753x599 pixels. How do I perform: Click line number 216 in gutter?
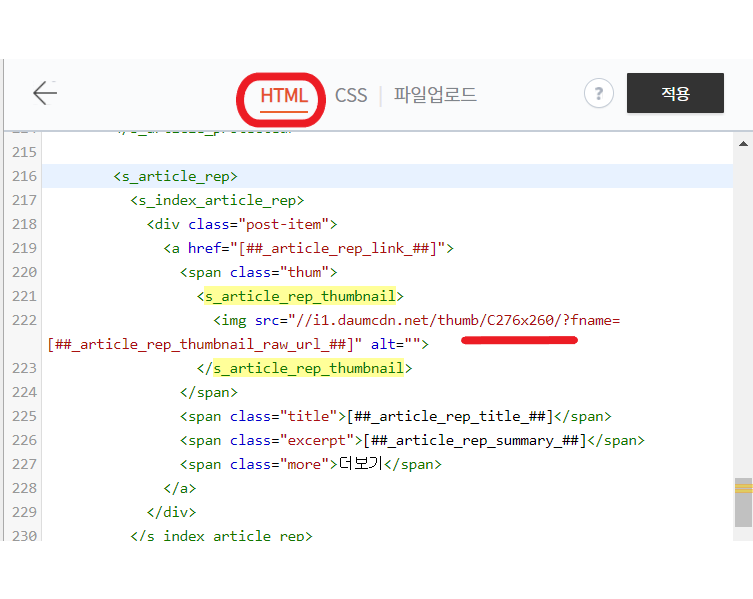click(24, 176)
